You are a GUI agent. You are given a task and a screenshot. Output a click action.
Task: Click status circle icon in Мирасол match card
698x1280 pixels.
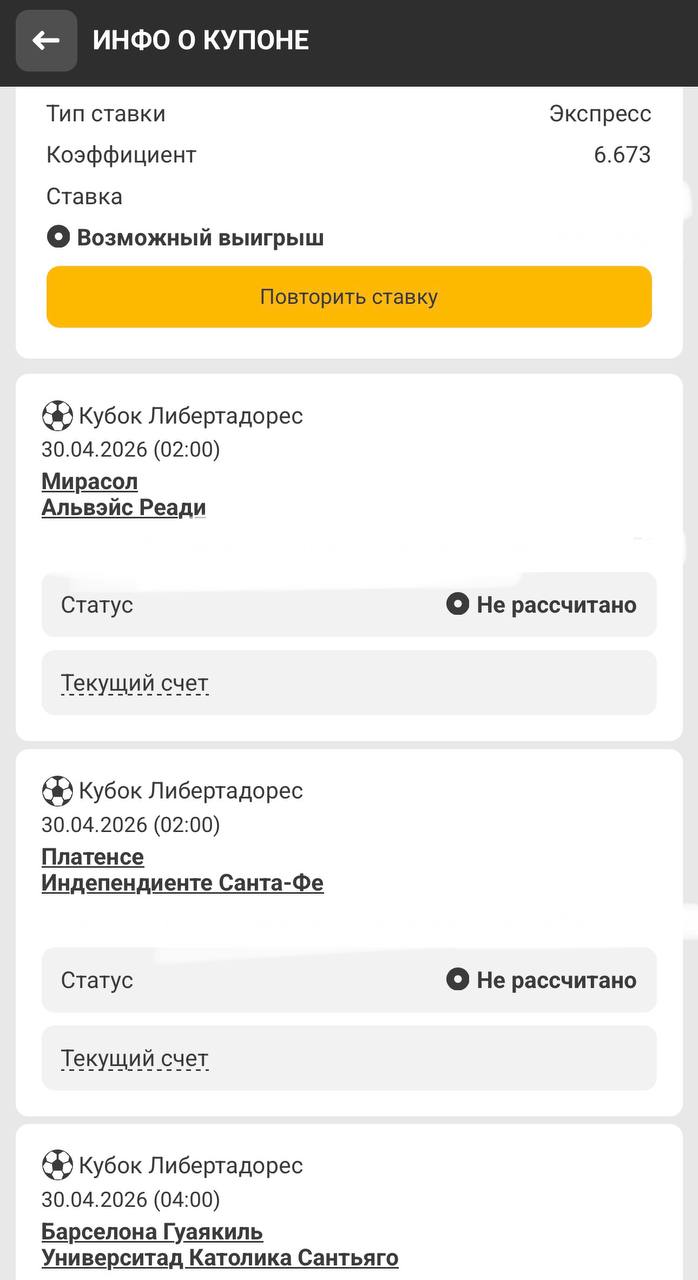pyautogui.click(x=457, y=605)
